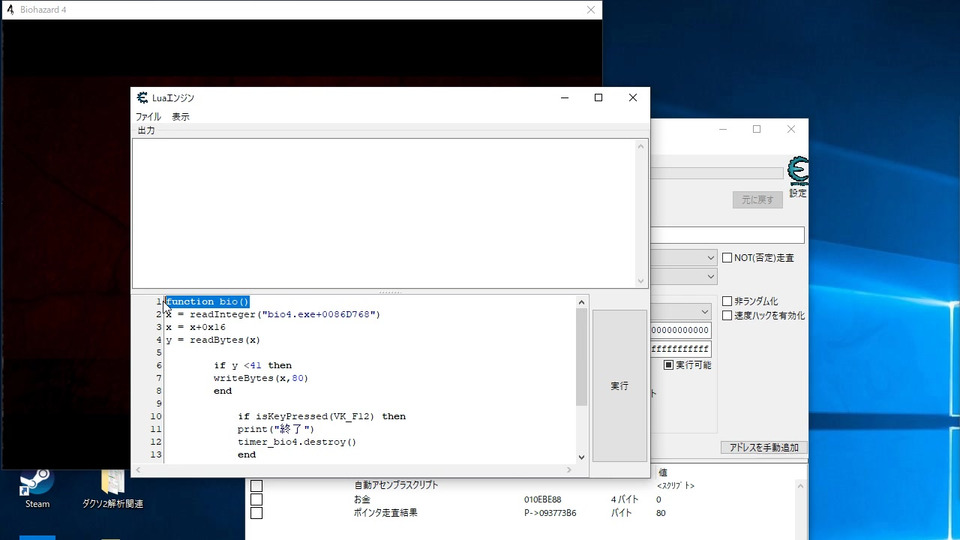The image size is (960, 540).
Task: Select the お金 entry in address list
Action: pos(362,500)
